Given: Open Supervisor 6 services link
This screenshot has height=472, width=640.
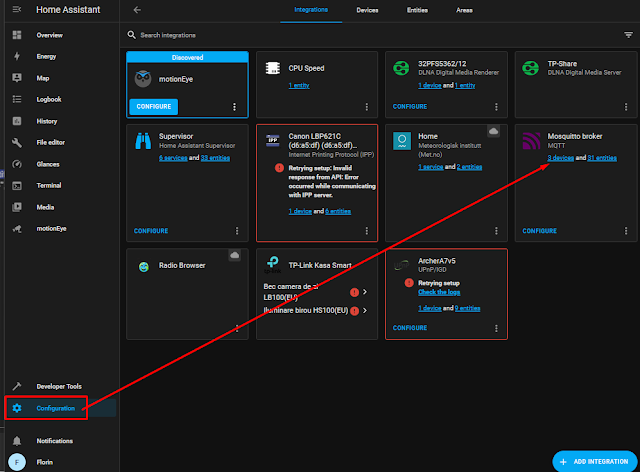Looking at the screenshot, I should 173,158.
